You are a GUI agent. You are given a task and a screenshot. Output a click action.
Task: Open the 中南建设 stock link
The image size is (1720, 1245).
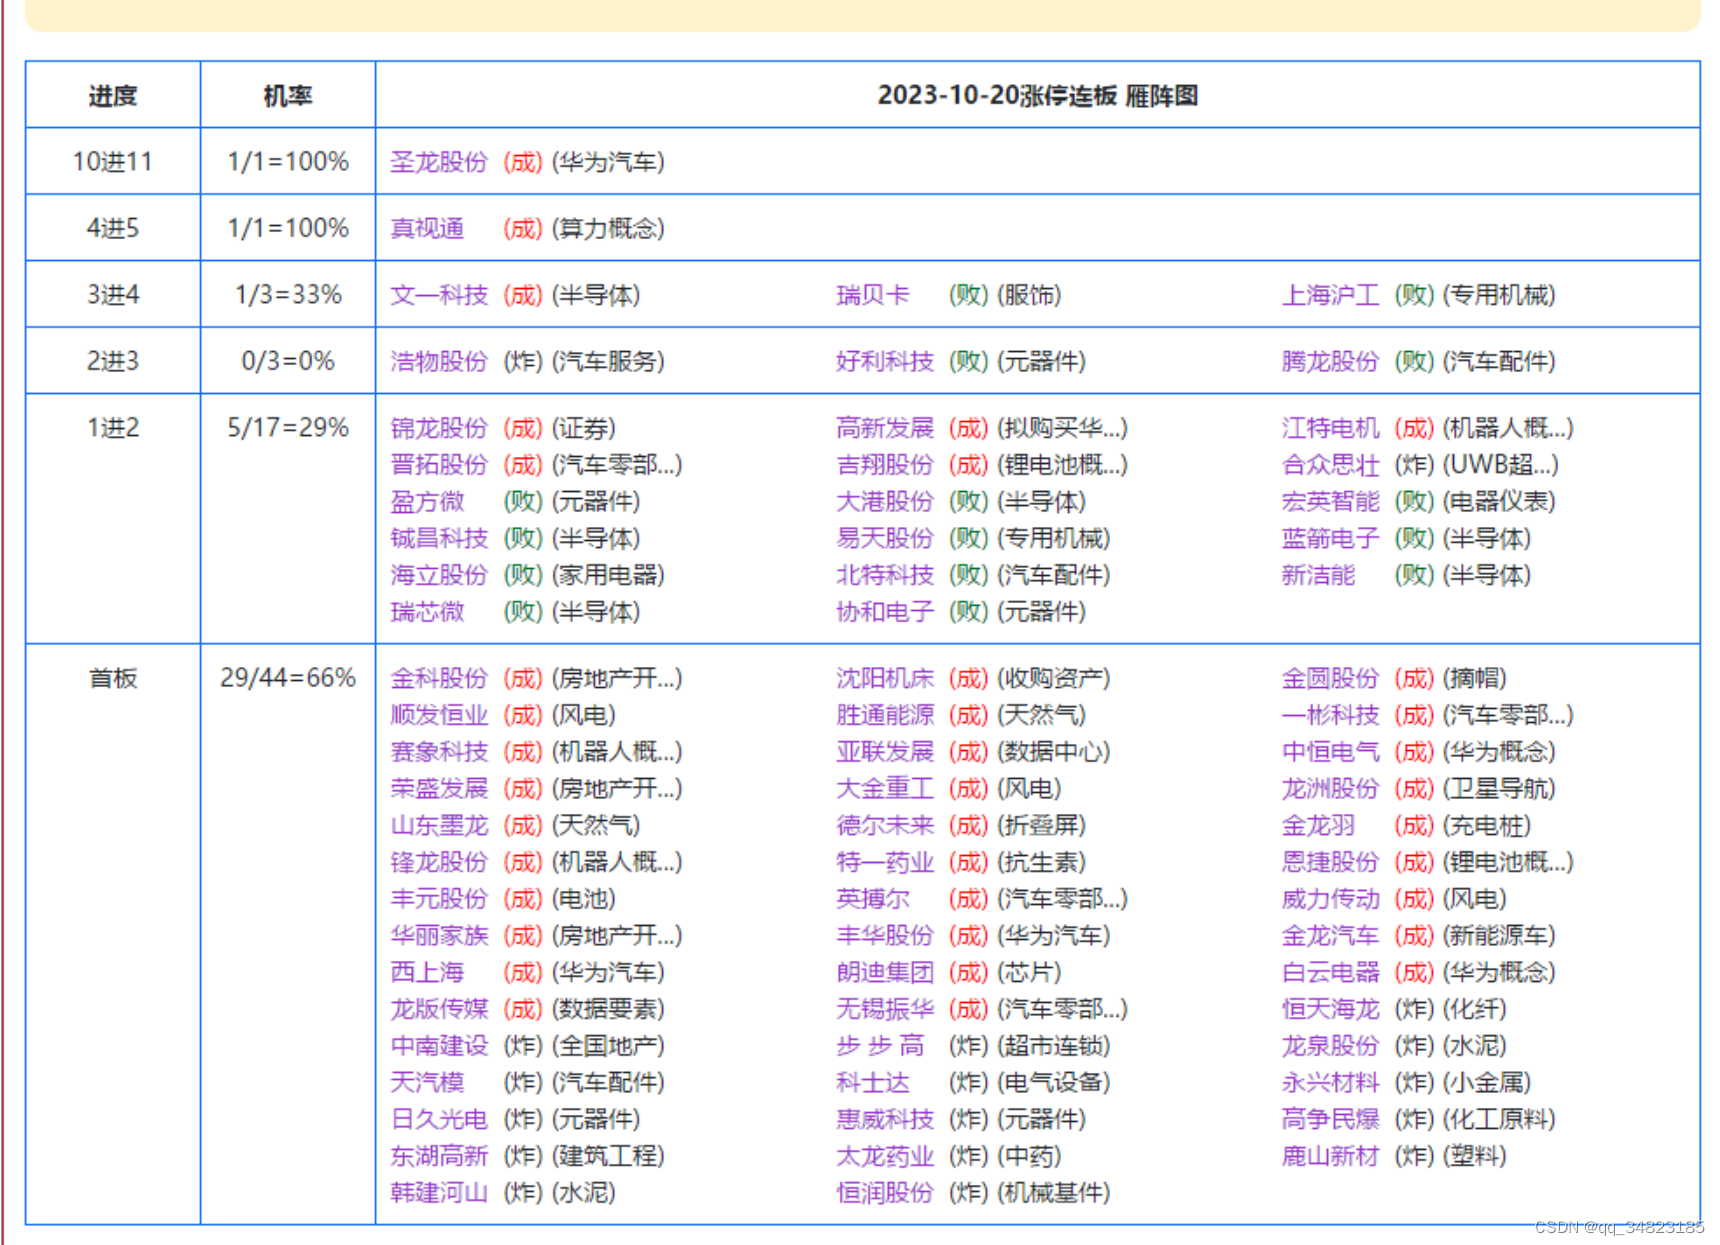pos(439,1046)
